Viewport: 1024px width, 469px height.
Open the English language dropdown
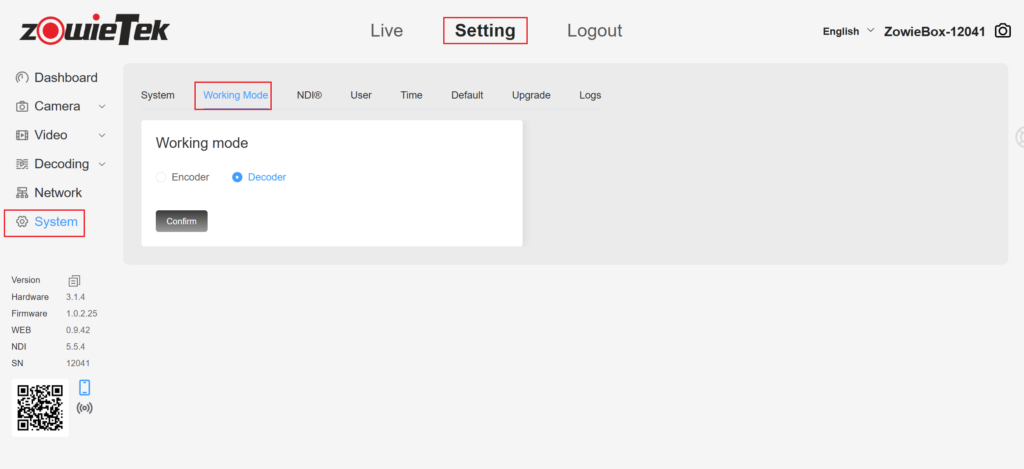[848, 31]
